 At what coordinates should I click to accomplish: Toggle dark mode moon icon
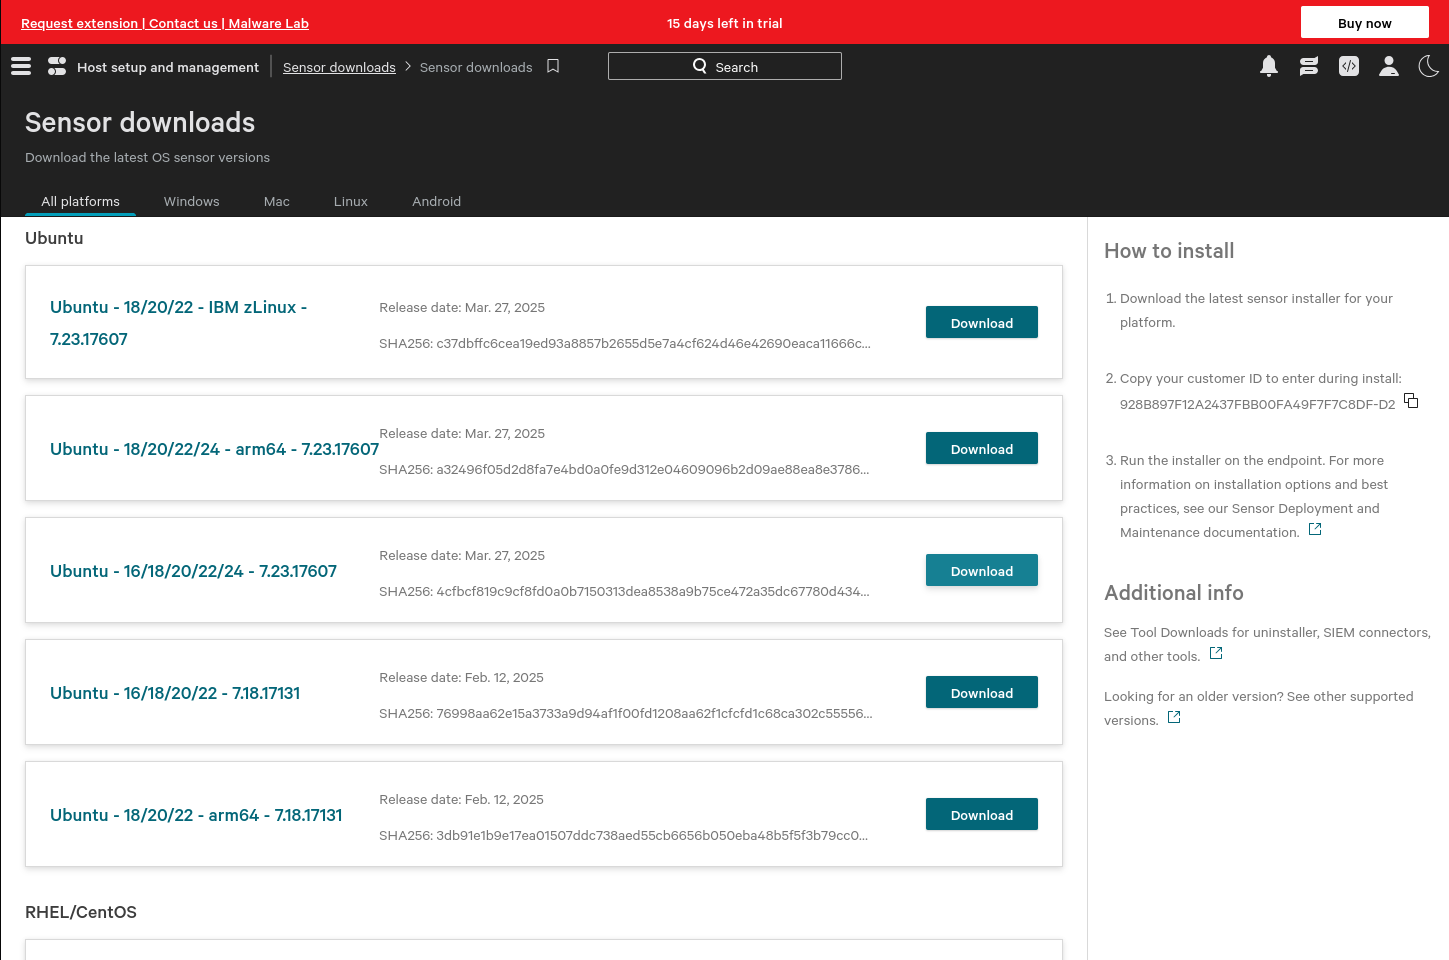point(1429,67)
